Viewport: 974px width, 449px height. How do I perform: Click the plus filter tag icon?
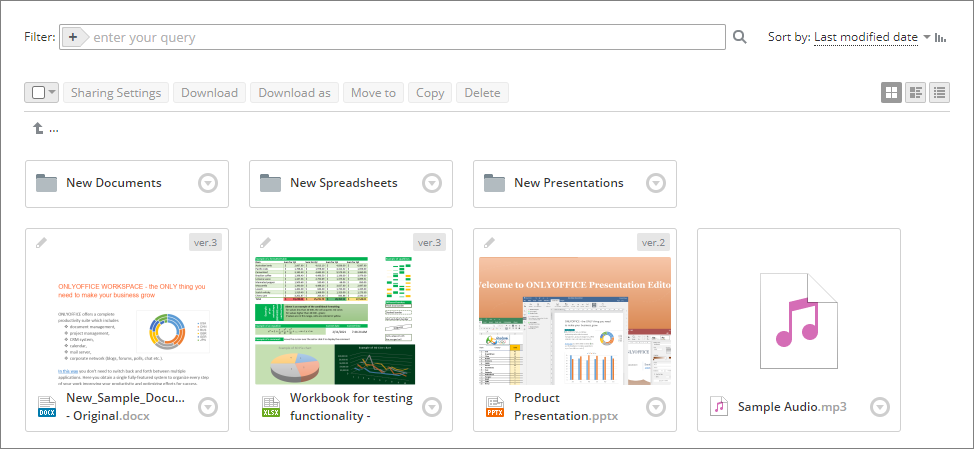click(75, 37)
